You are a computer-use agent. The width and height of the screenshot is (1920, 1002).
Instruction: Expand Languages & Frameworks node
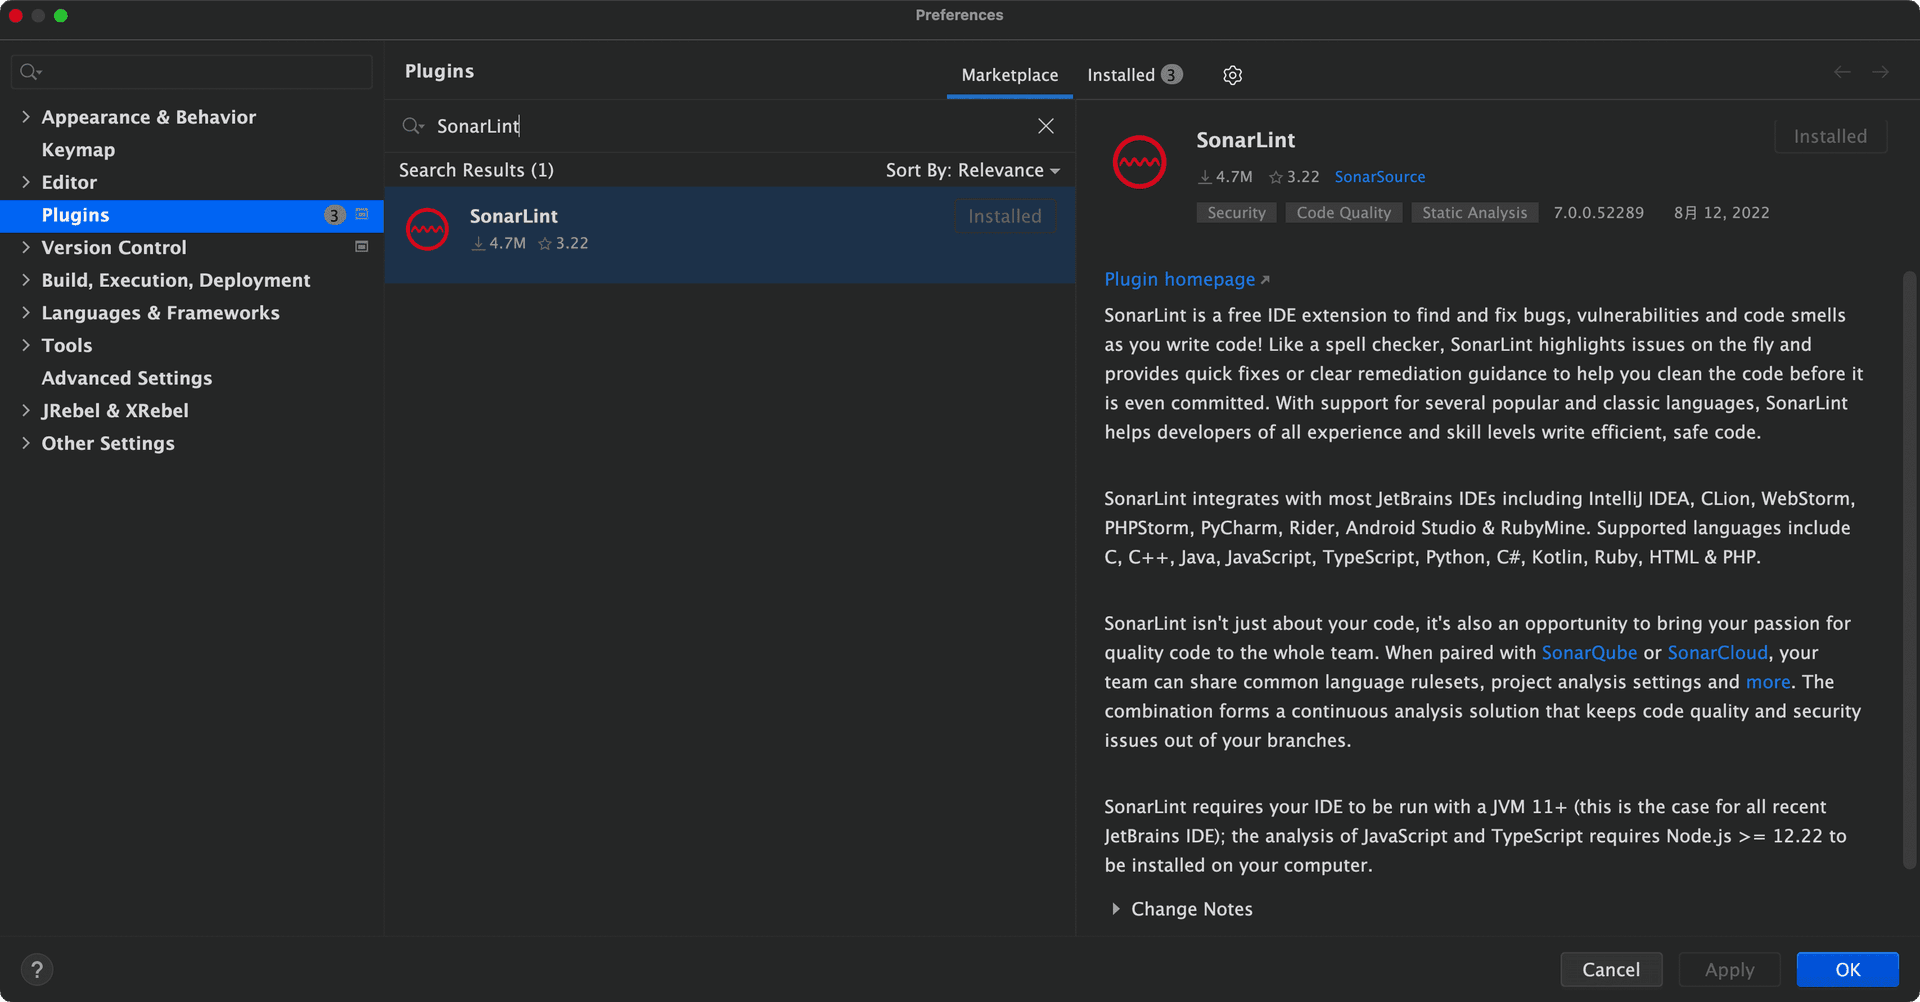pos(26,313)
